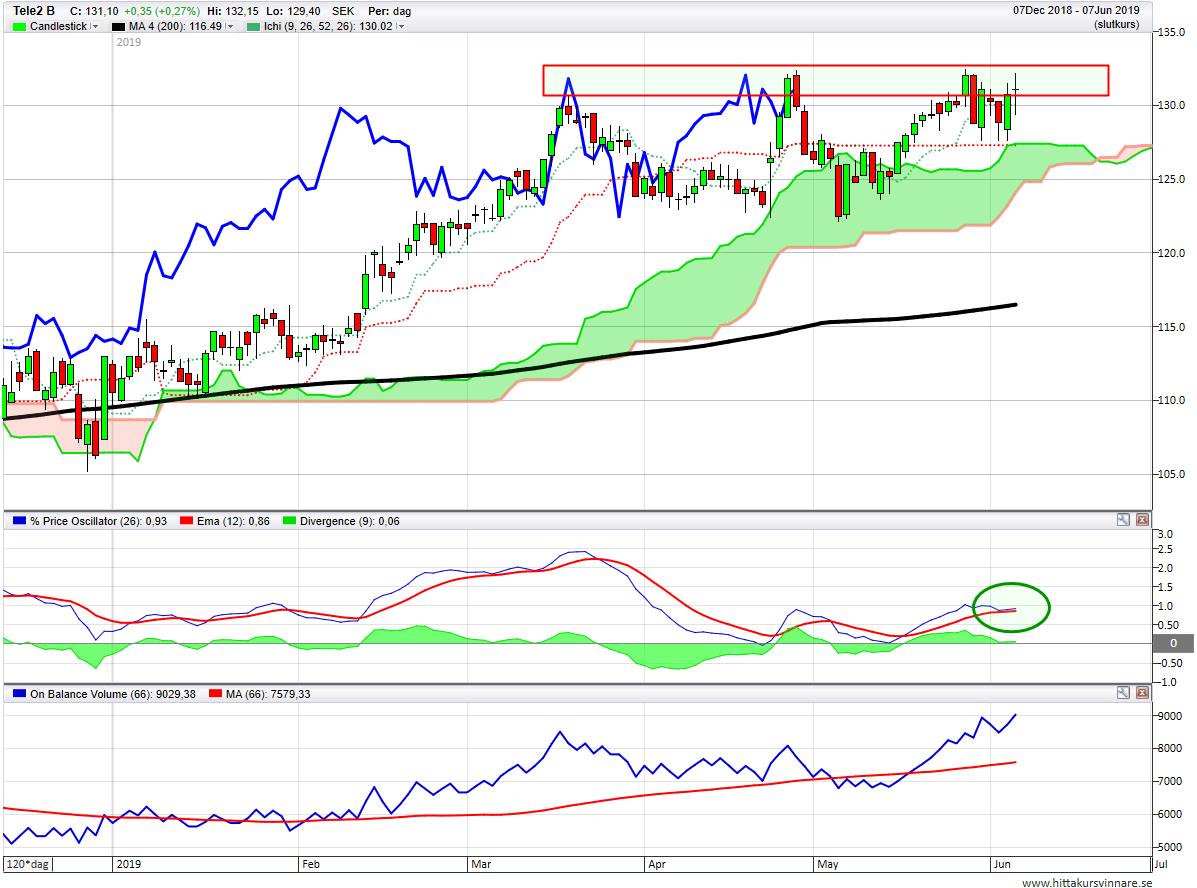Open the Candlestick chart type dropdown
Image resolution: width=1197 pixels, height=888 pixels.
(95, 26)
